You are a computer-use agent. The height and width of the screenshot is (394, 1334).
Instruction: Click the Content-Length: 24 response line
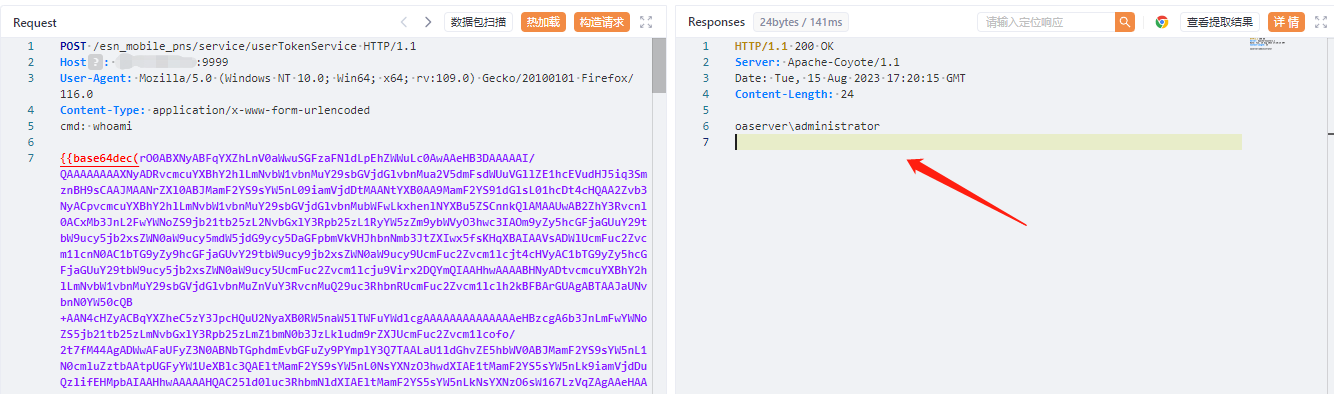794,94
